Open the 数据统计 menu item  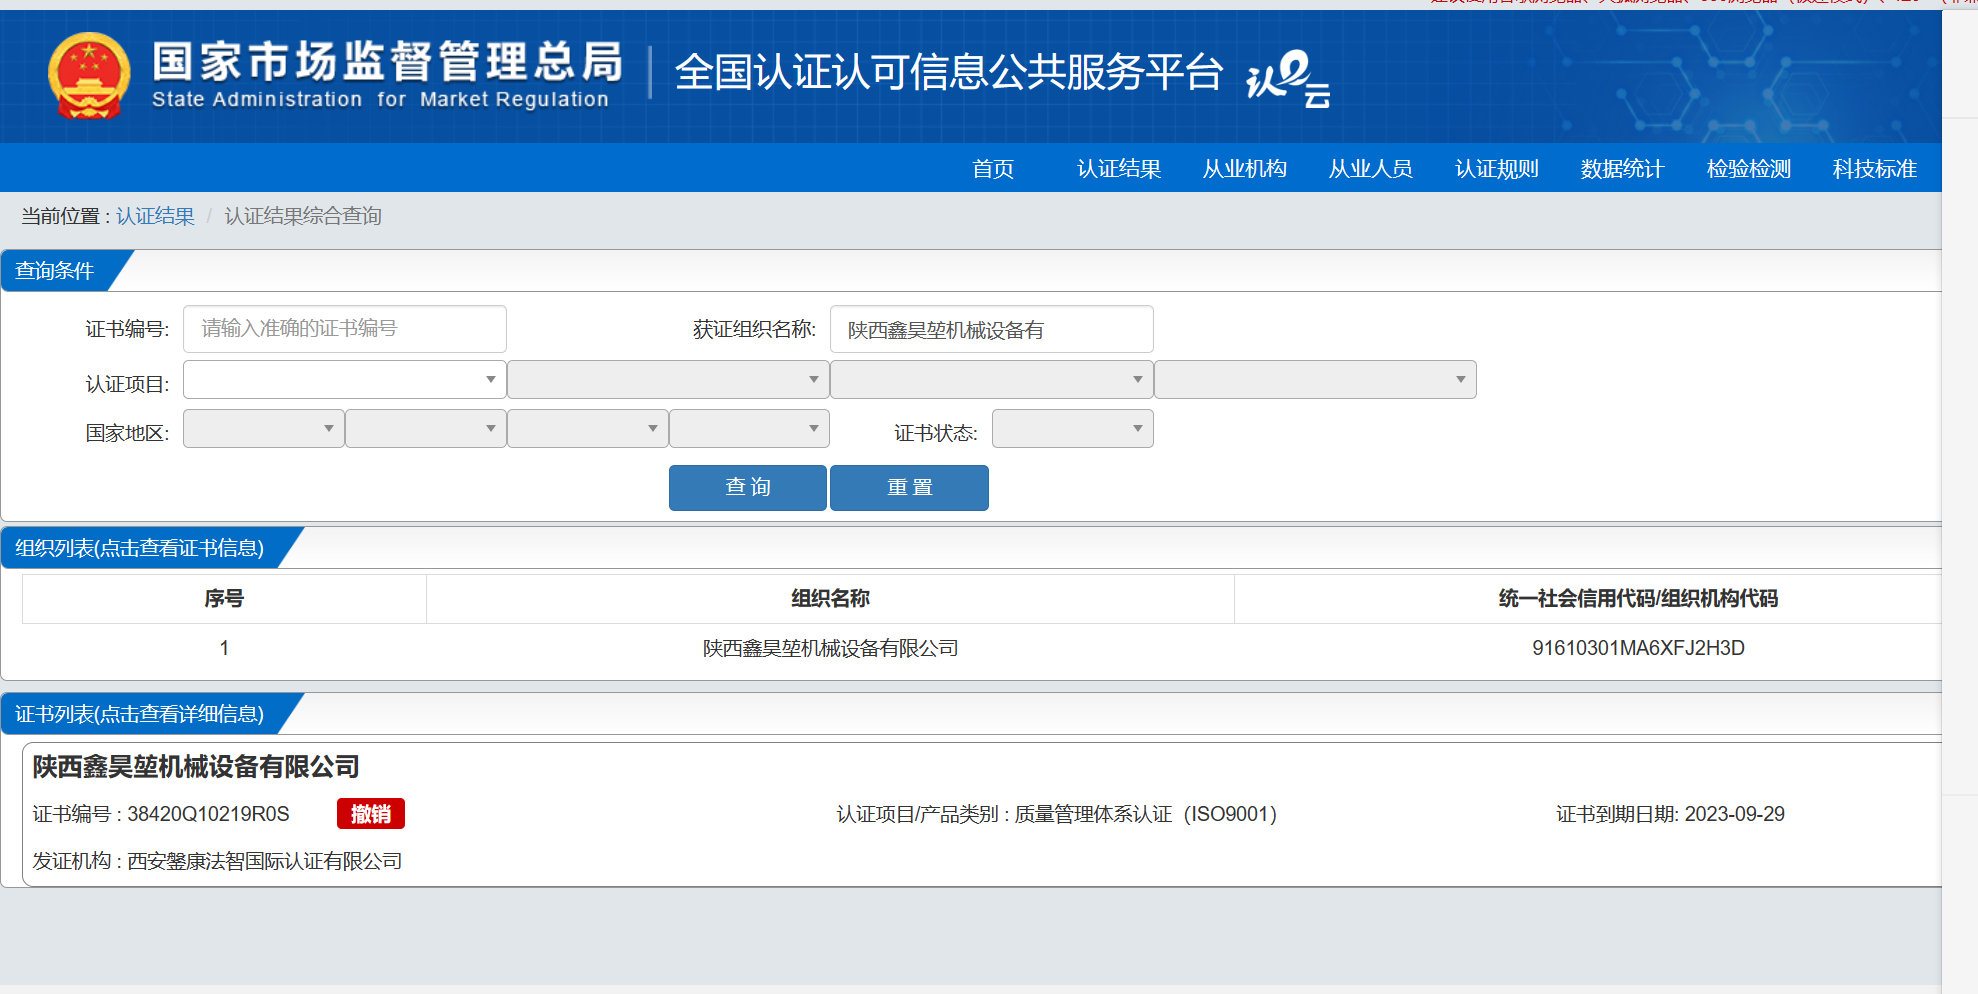pyautogui.click(x=1623, y=169)
